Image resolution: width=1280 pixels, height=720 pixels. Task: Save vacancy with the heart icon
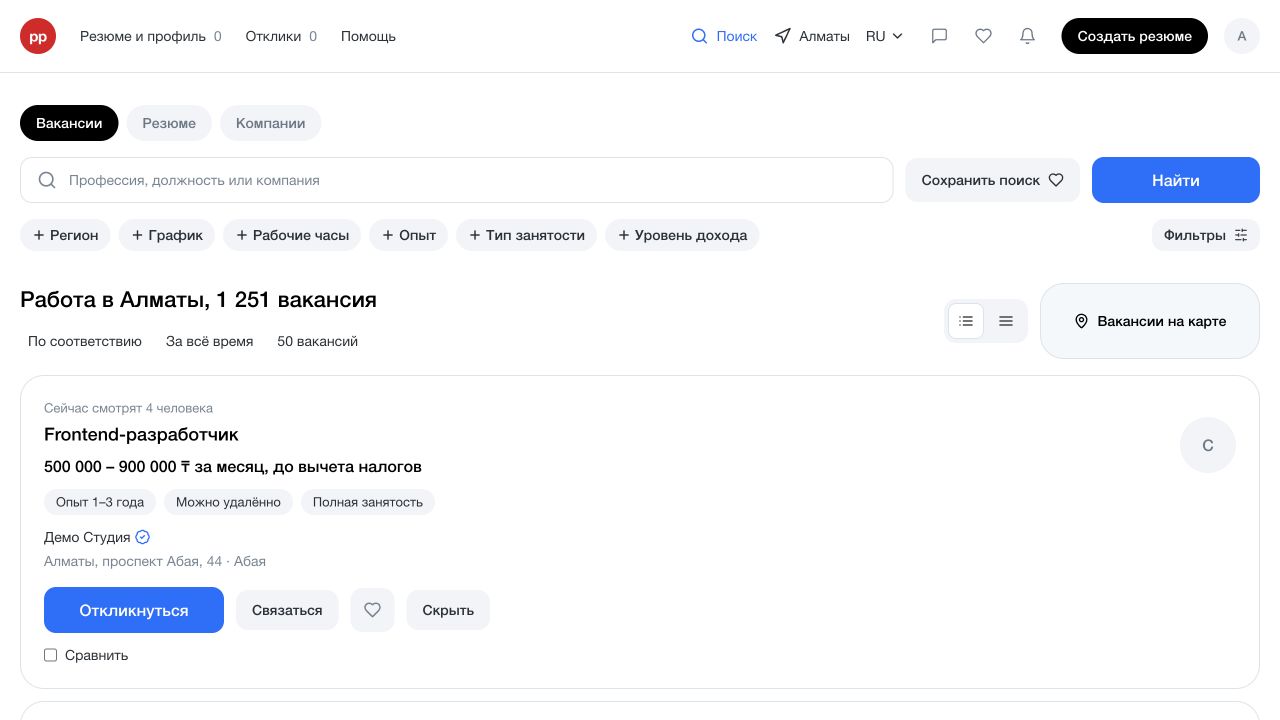[x=372, y=610]
